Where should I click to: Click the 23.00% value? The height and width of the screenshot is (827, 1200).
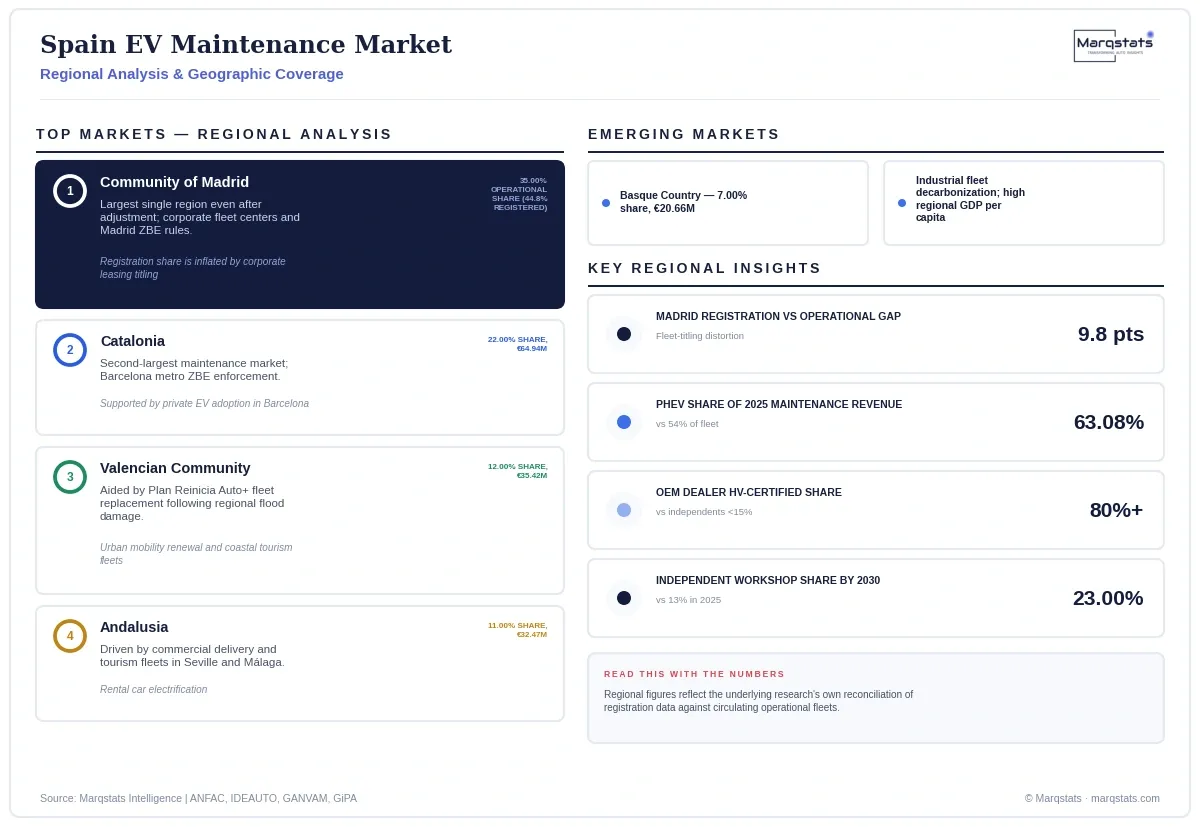click(1108, 598)
